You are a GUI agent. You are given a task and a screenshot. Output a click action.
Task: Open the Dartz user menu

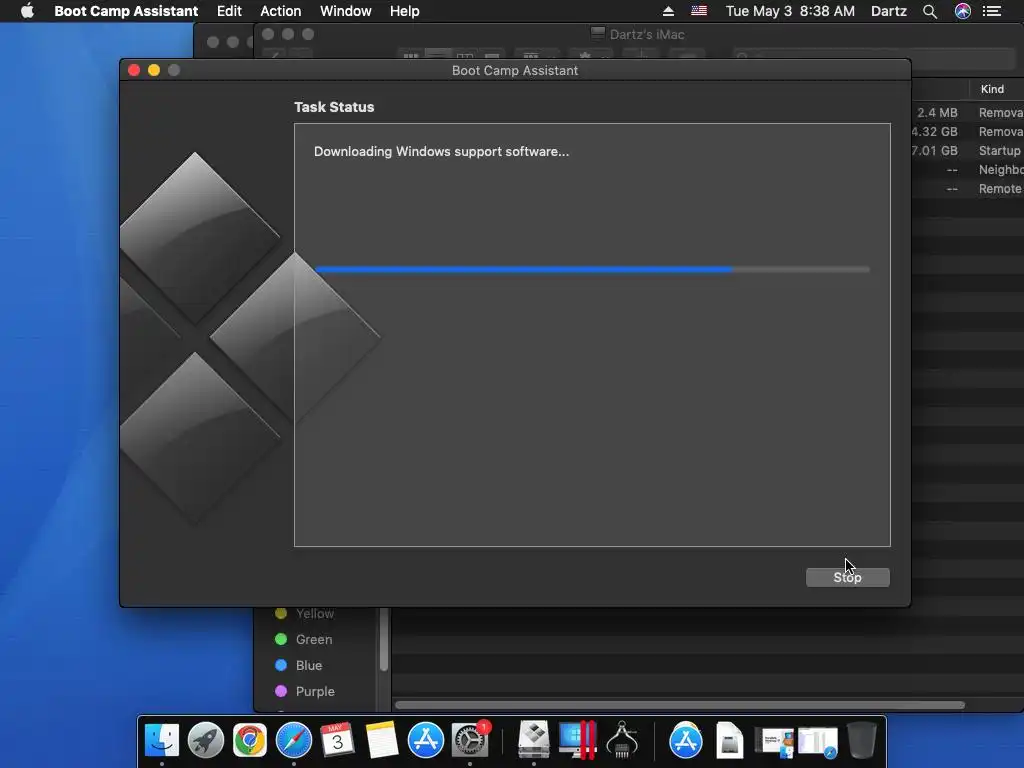point(889,11)
